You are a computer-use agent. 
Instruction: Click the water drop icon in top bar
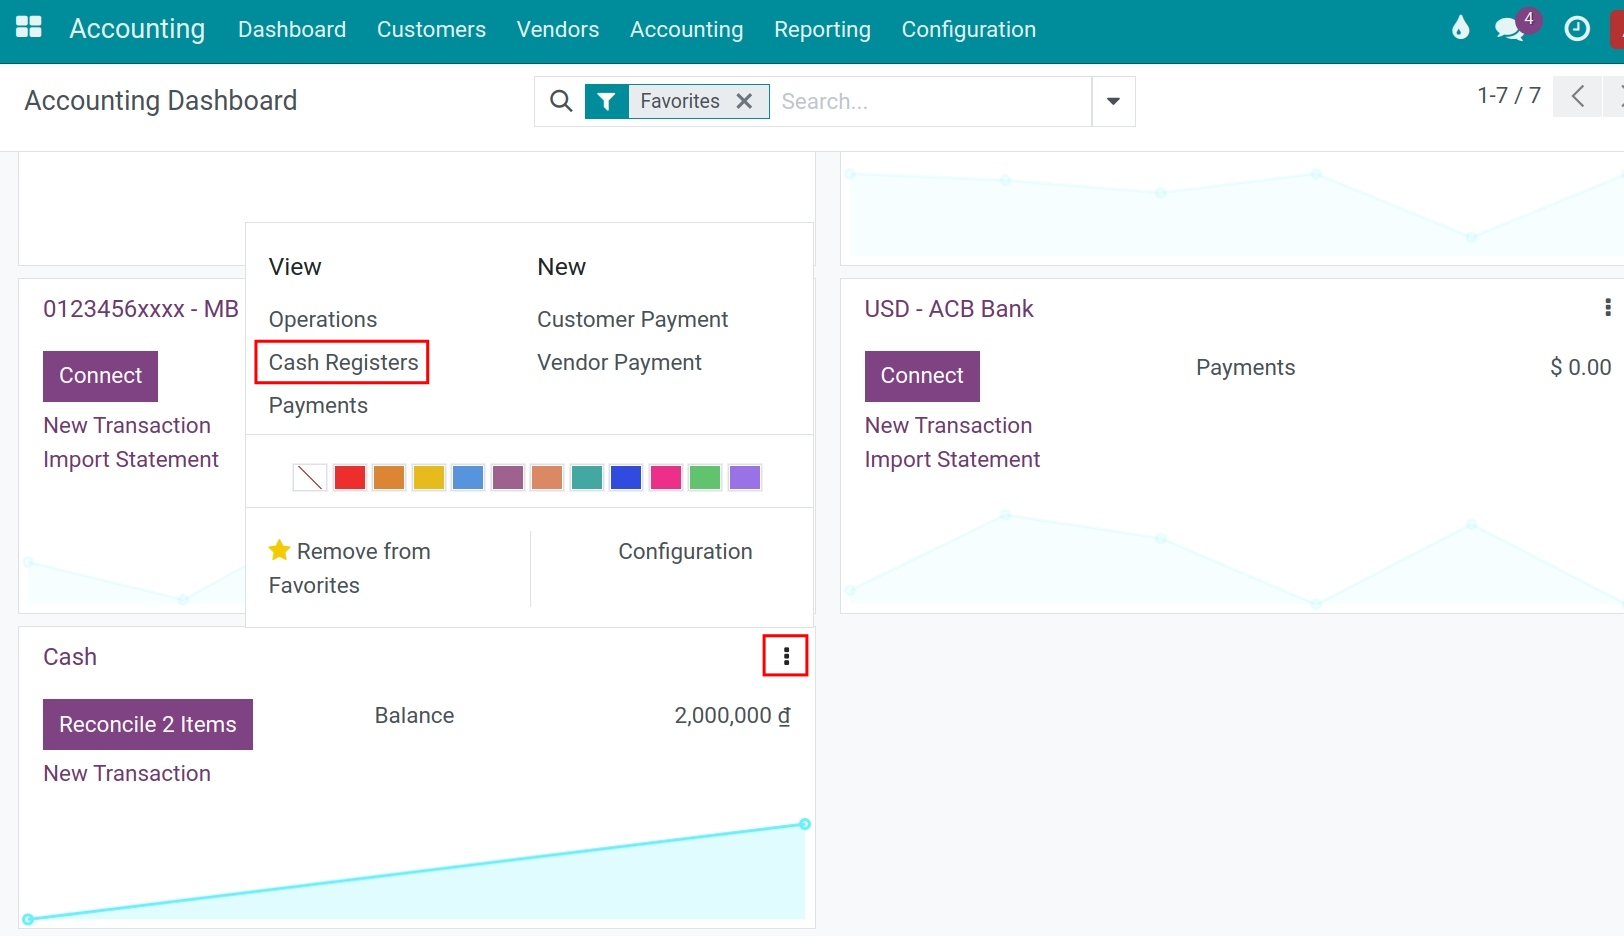pyautogui.click(x=1460, y=28)
